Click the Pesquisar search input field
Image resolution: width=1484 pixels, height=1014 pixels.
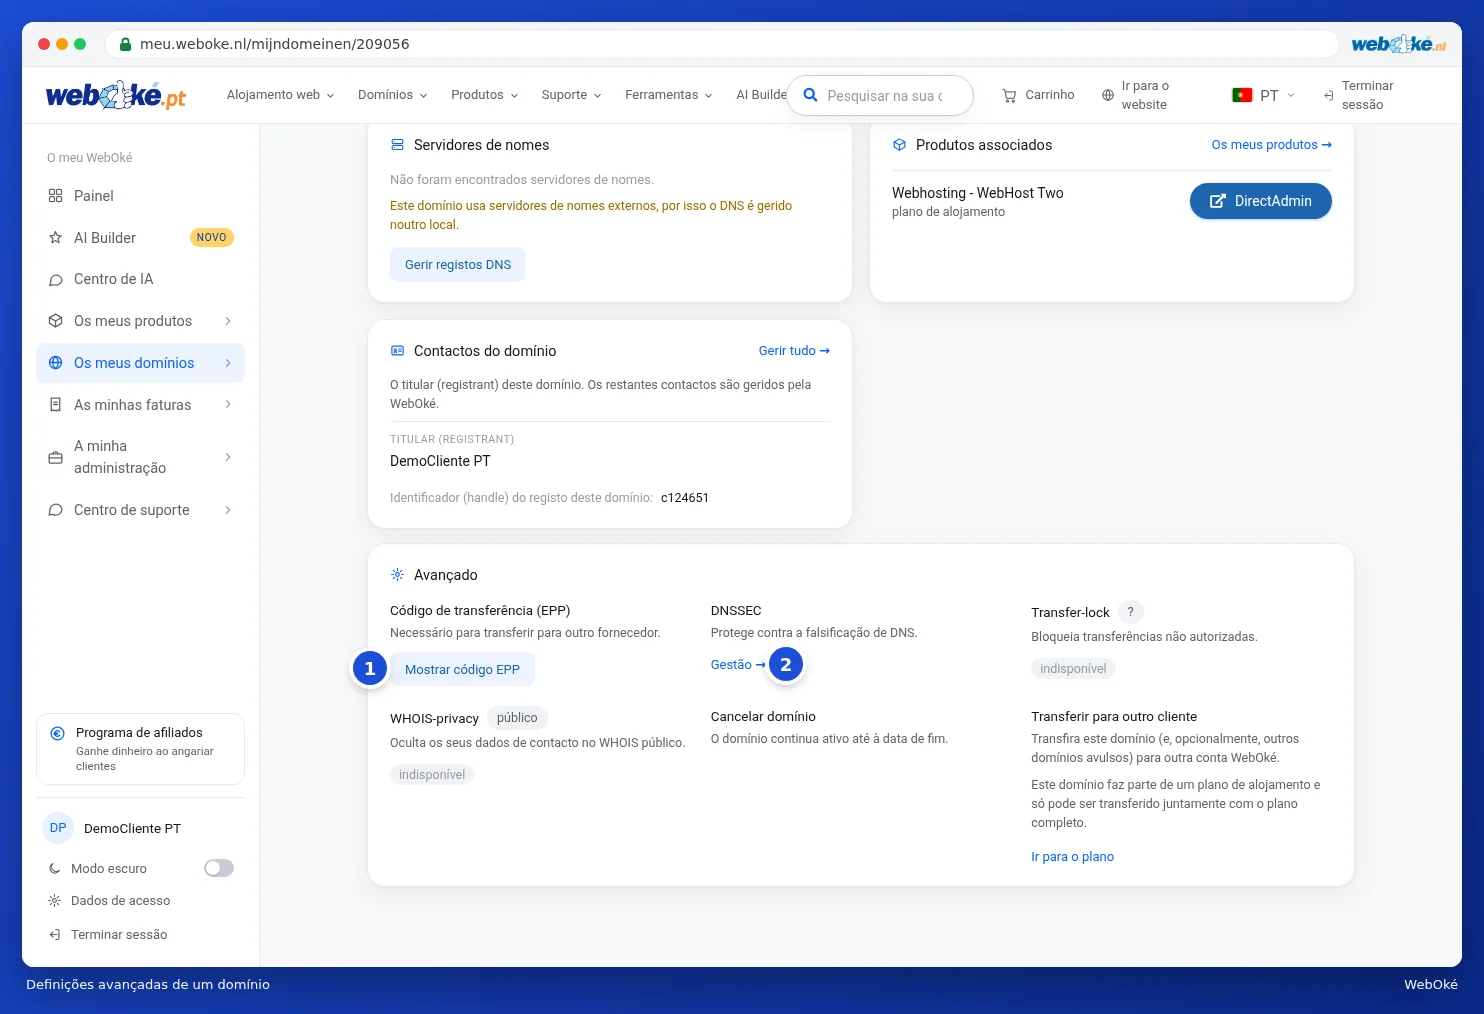(x=880, y=96)
